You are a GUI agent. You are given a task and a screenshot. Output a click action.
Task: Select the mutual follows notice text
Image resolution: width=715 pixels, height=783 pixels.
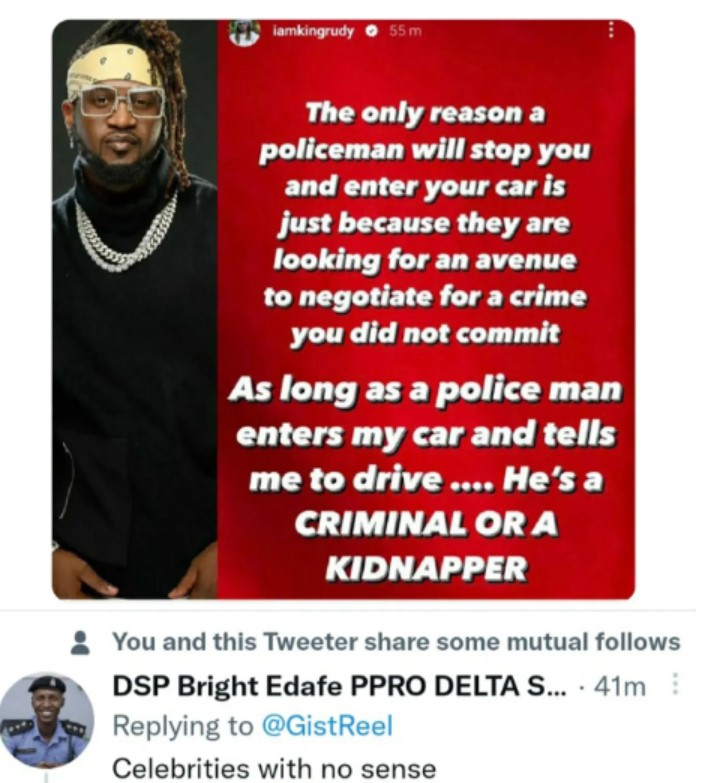coord(396,642)
